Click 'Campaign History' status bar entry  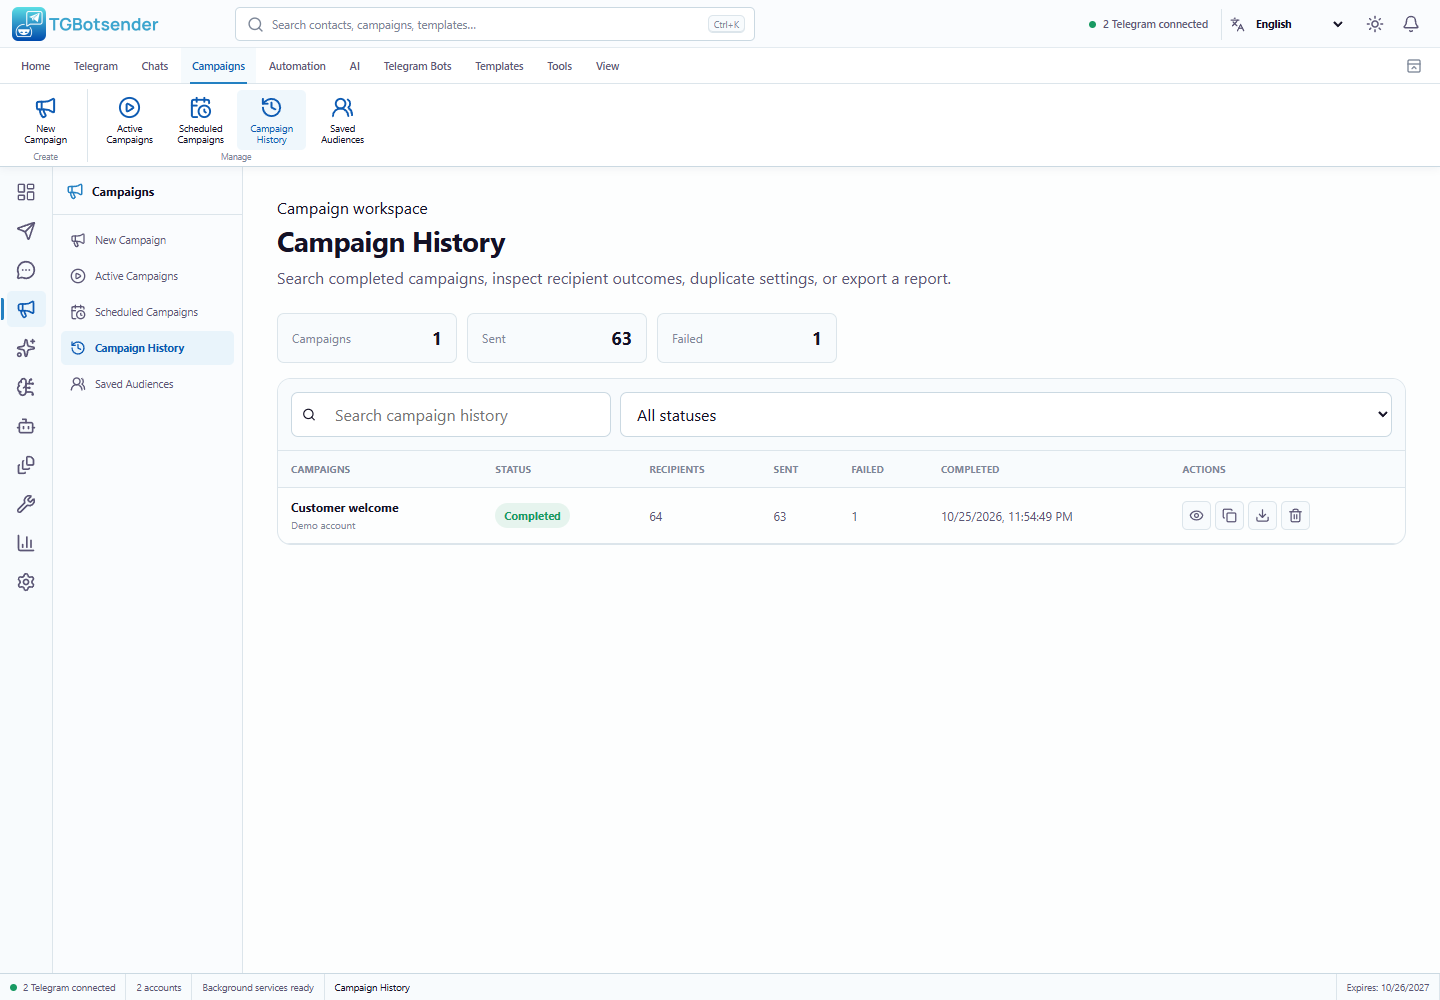tap(372, 988)
